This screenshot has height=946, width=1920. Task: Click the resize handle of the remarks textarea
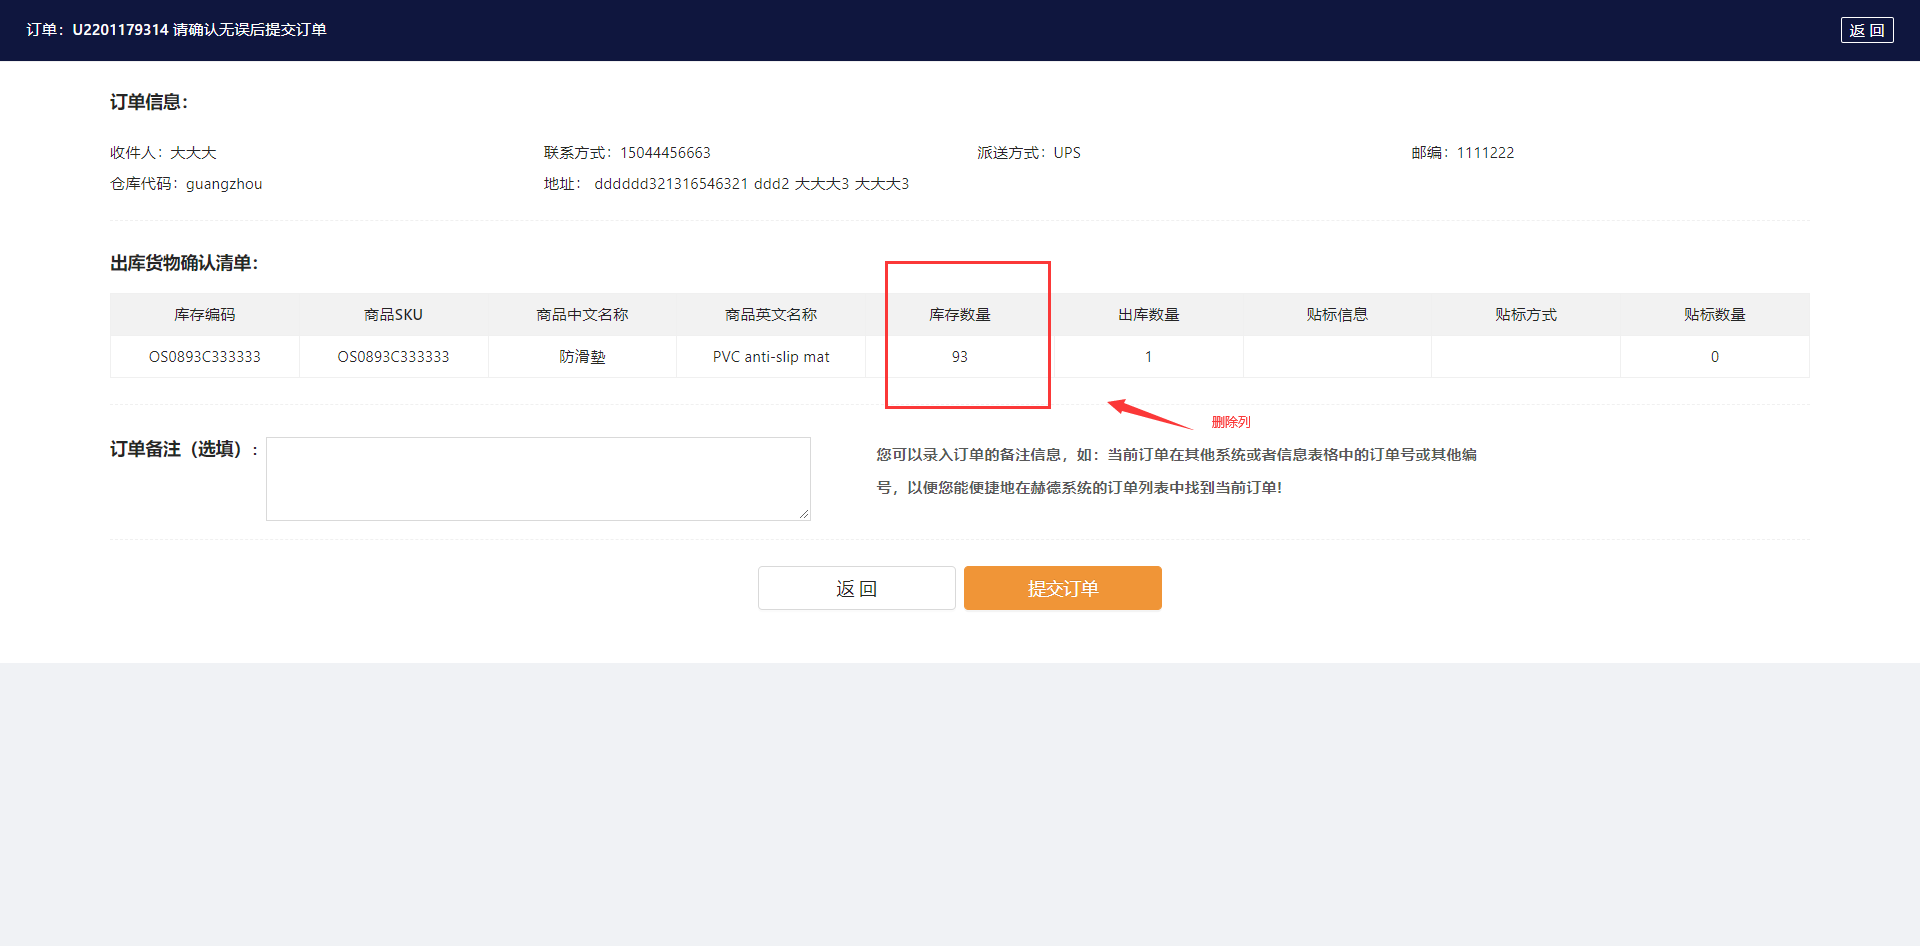804,514
